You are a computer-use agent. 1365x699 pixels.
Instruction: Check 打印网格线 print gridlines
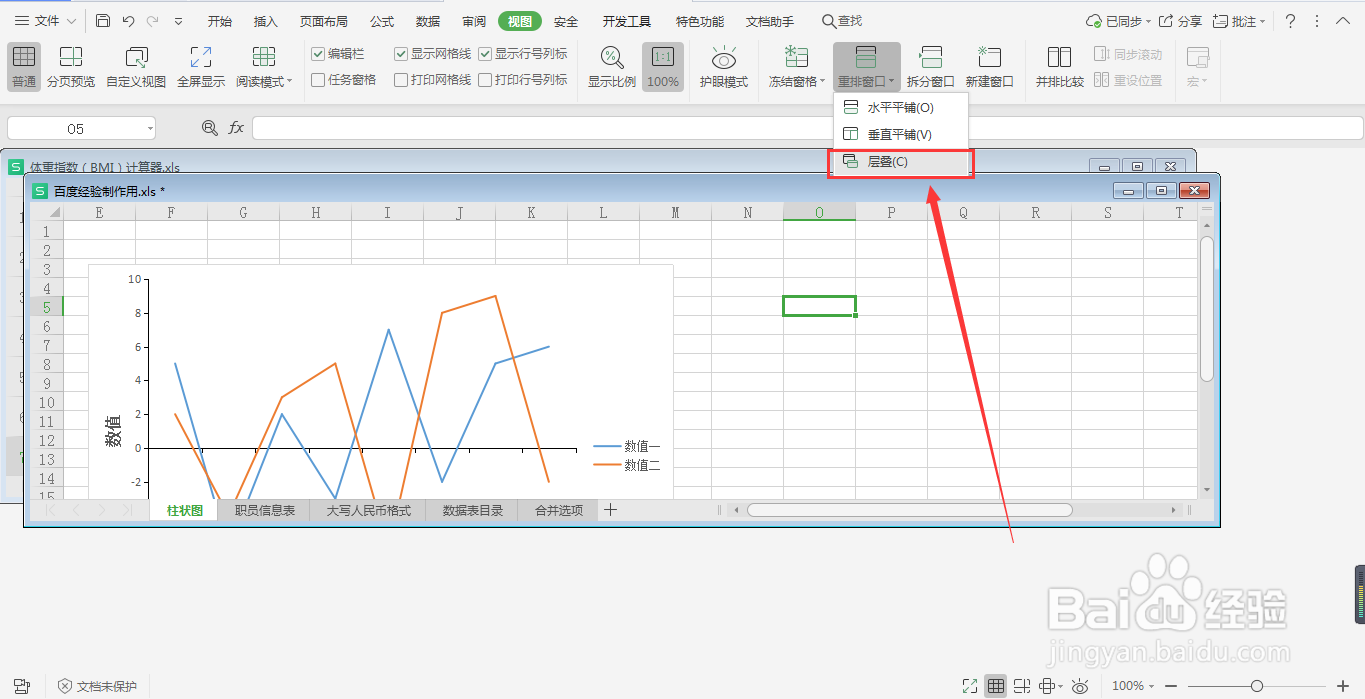(401, 80)
